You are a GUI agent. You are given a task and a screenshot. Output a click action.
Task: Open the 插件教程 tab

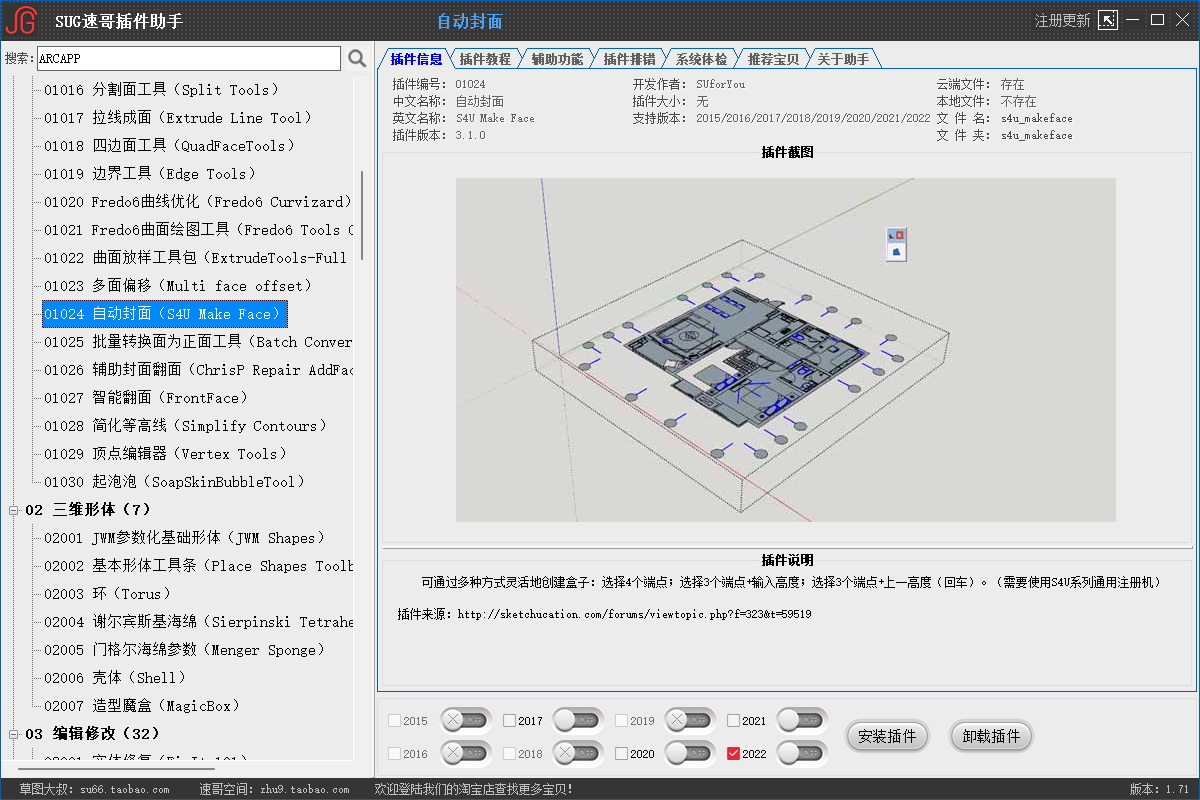(x=485, y=59)
